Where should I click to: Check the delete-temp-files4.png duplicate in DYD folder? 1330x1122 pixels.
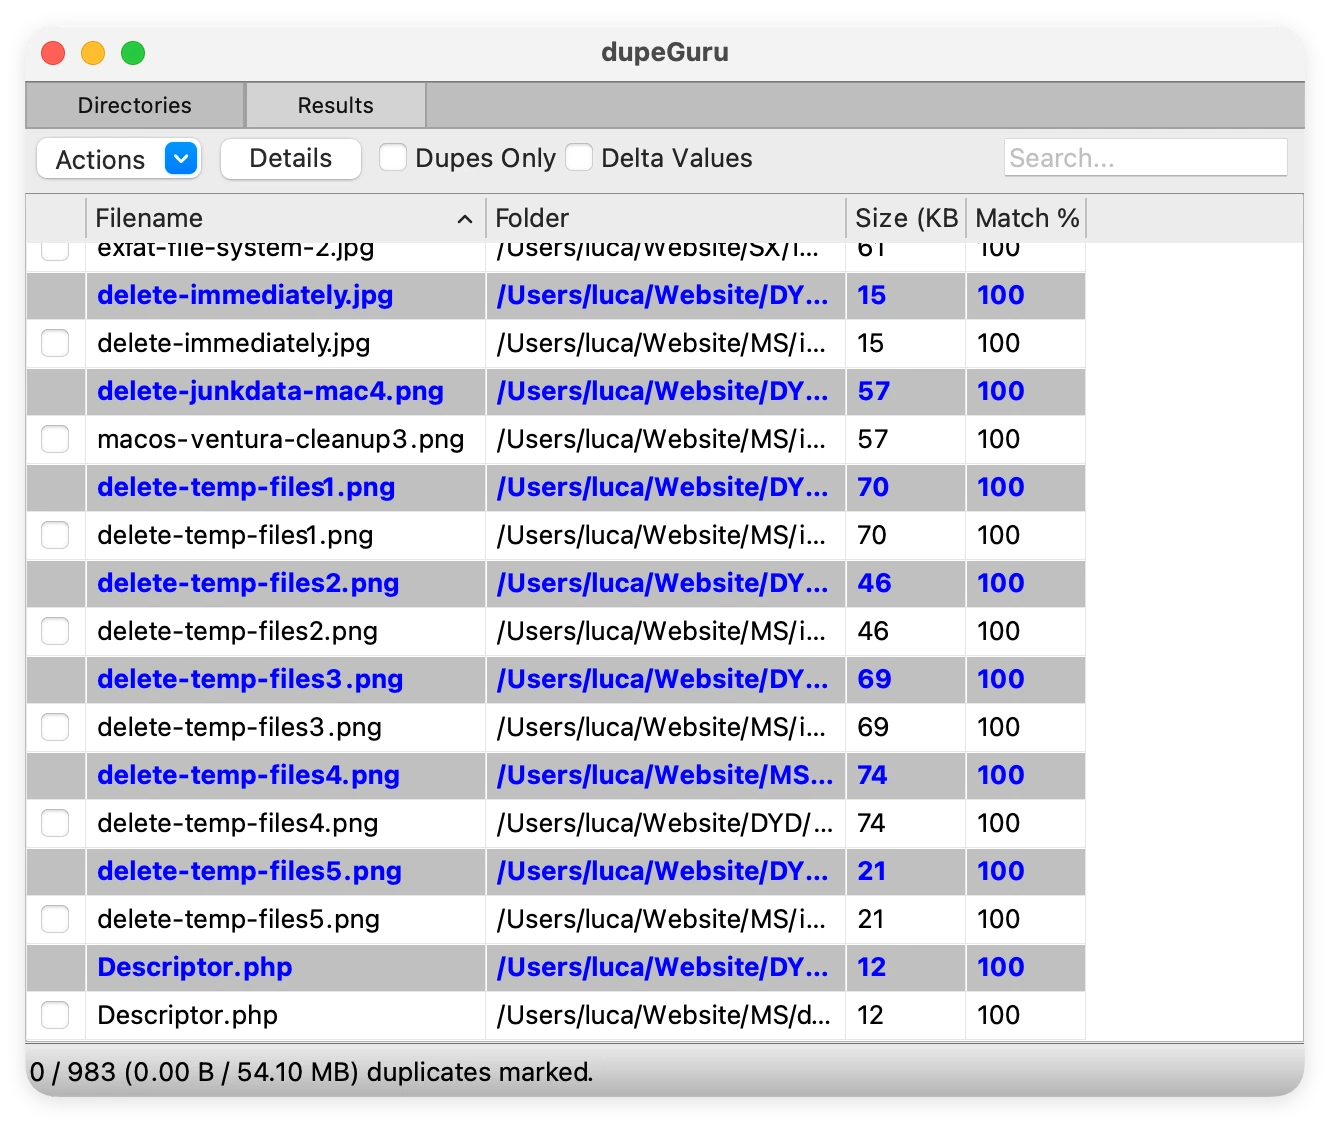click(55, 823)
